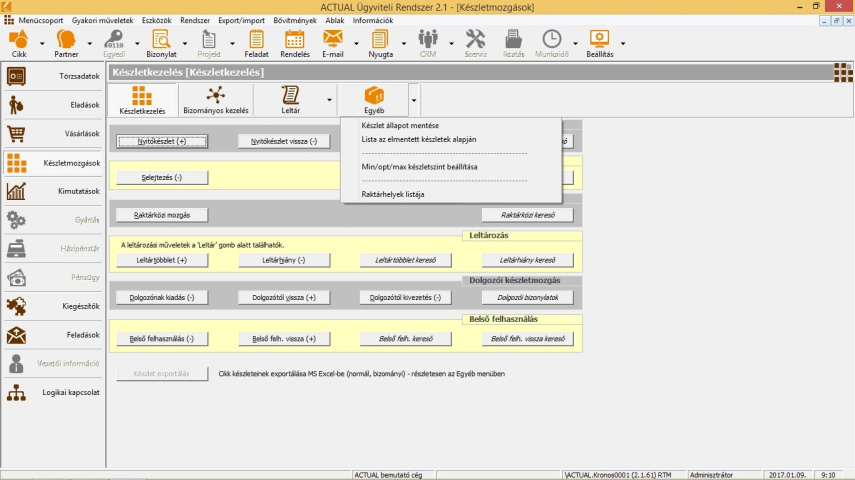Click the Bizonylat document search icon
This screenshot has height=480, width=855.
point(160,39)
